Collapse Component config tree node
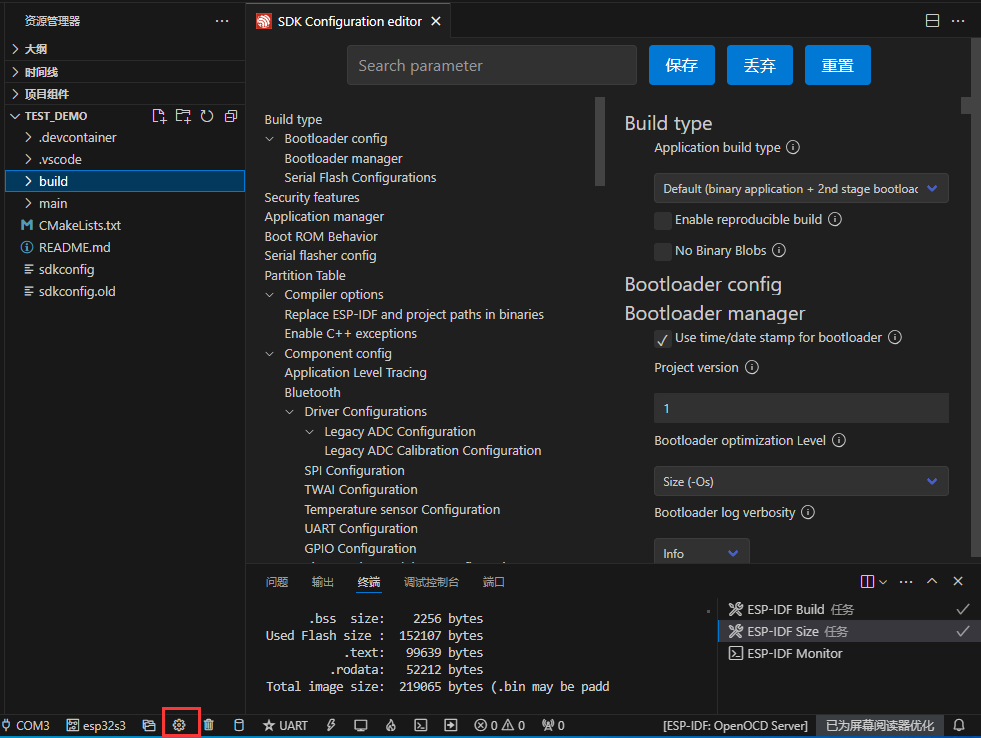This screenshot has width=981, height=738. coord(270,354)
